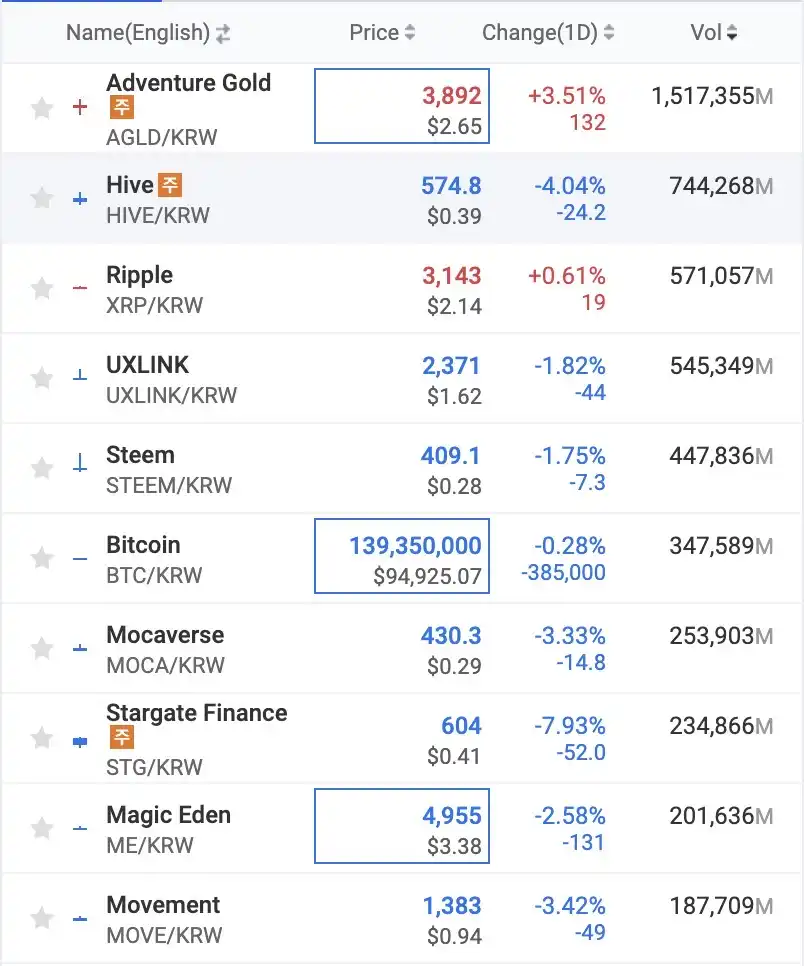Sort by Change(1D) column arrows
The image size is (804, 966).
(609, 33)
